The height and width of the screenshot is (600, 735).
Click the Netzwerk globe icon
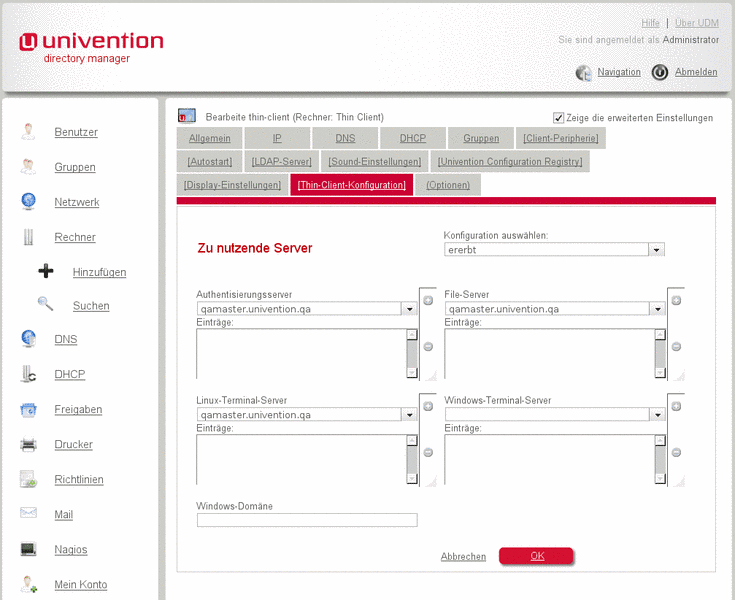point(29,202)
